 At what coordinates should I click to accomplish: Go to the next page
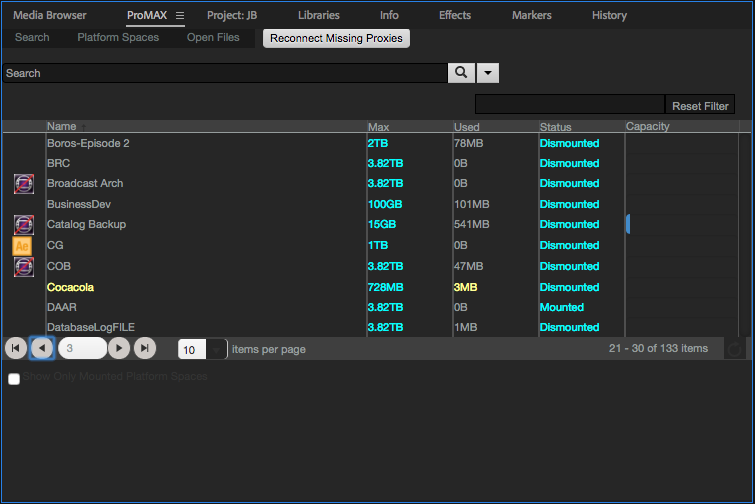119,348
